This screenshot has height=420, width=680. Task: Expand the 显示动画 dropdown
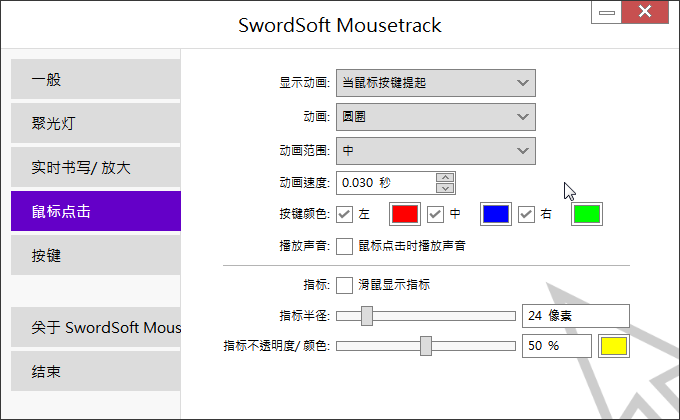click(436, 83)
